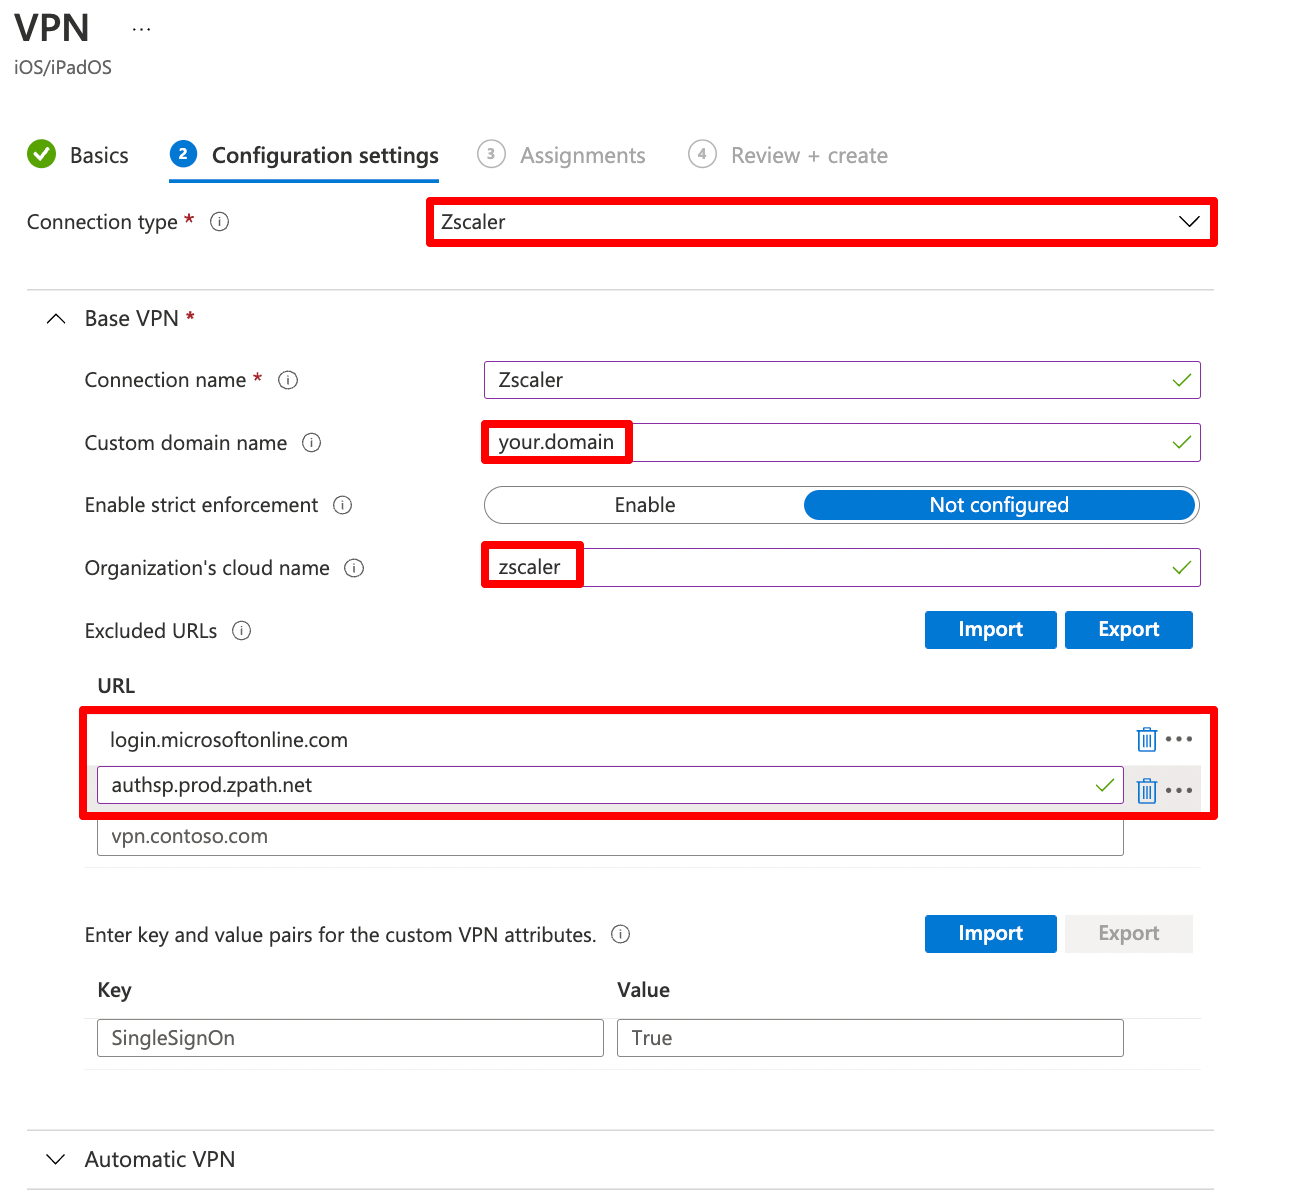The image size is (1312, 1198).
Task: Click the info icon for custom VPN attributes
Action: pos(620,934)
